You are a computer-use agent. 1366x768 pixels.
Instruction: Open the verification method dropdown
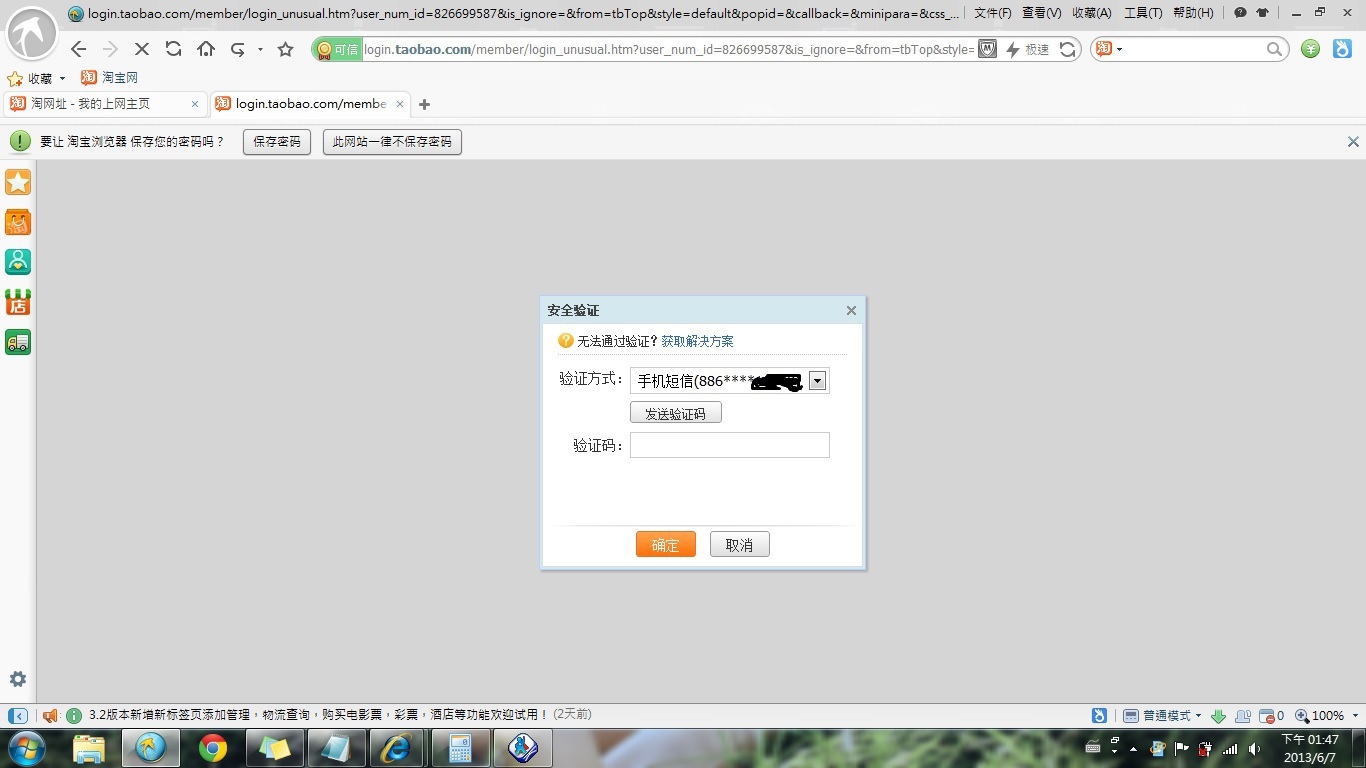[x=817, y=380]
